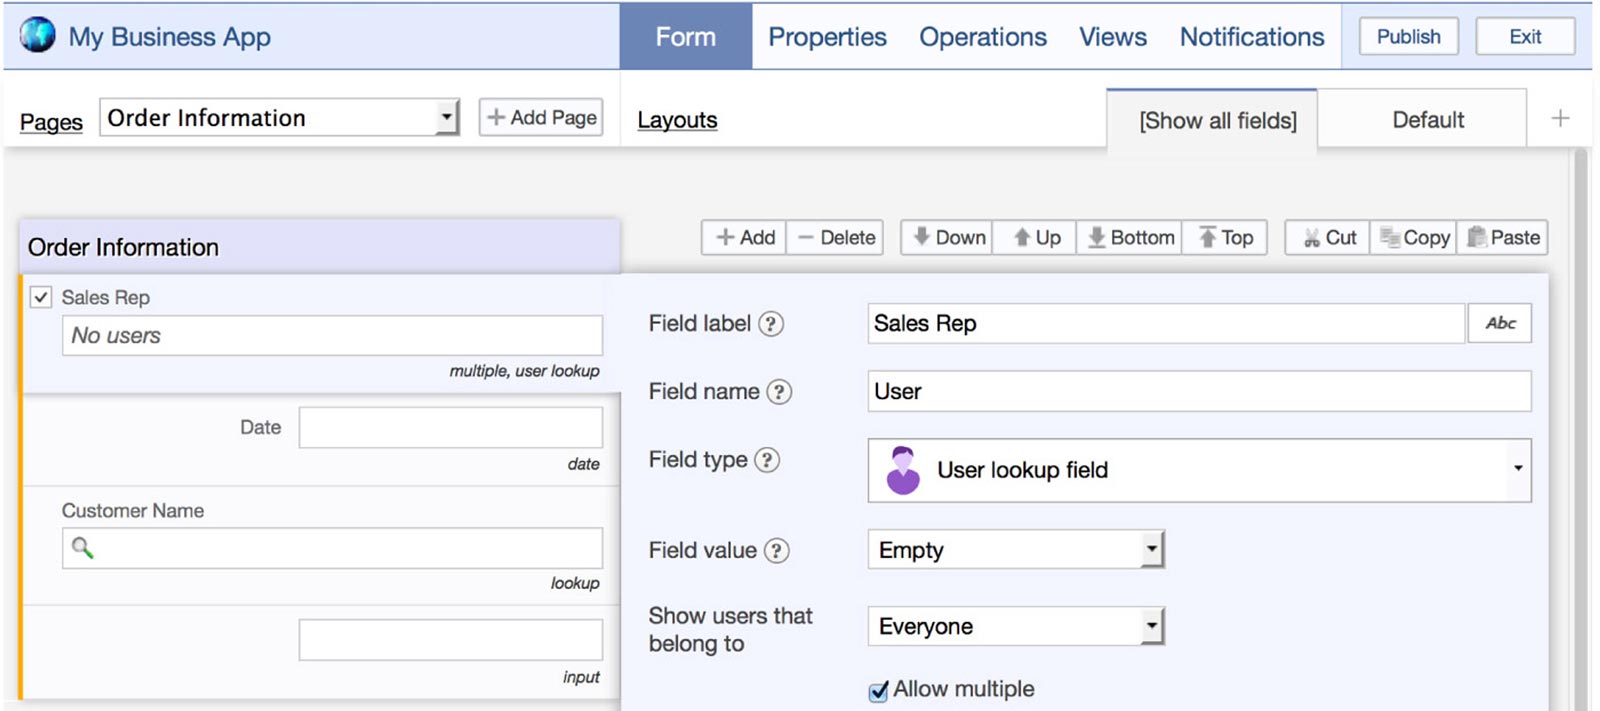1600x711 pixels.
Task: Click the Paste clipboard button
Action: click(1502, 238)
